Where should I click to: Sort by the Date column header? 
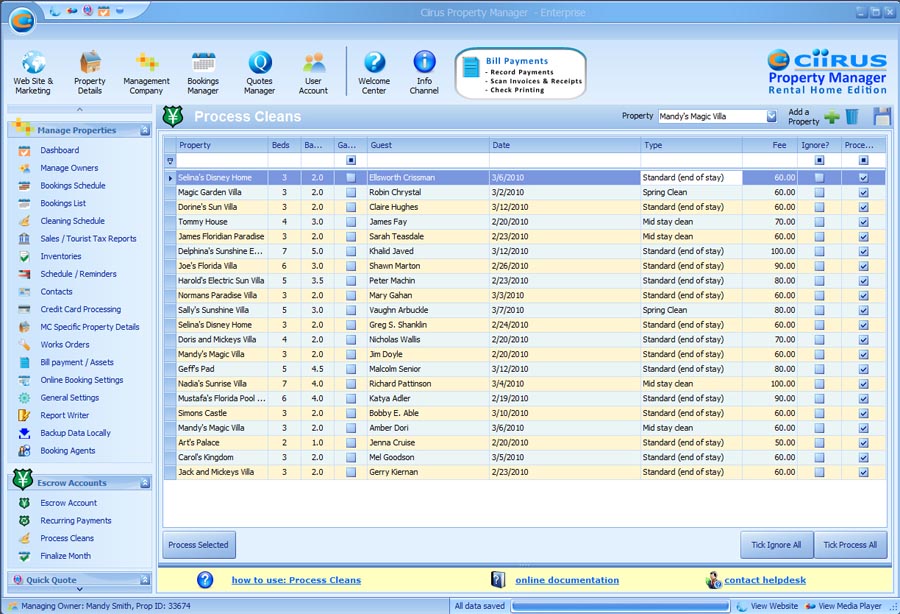tap(564, 145)
